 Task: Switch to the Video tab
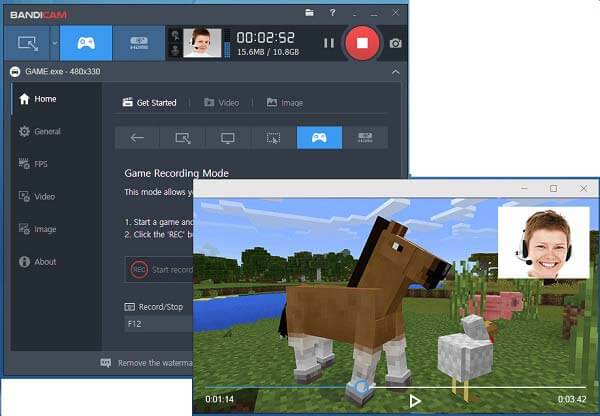click(221, 103)
